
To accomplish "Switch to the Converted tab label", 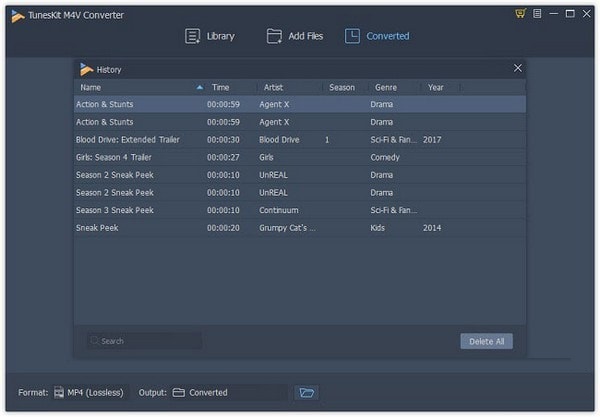I will 388,36.
